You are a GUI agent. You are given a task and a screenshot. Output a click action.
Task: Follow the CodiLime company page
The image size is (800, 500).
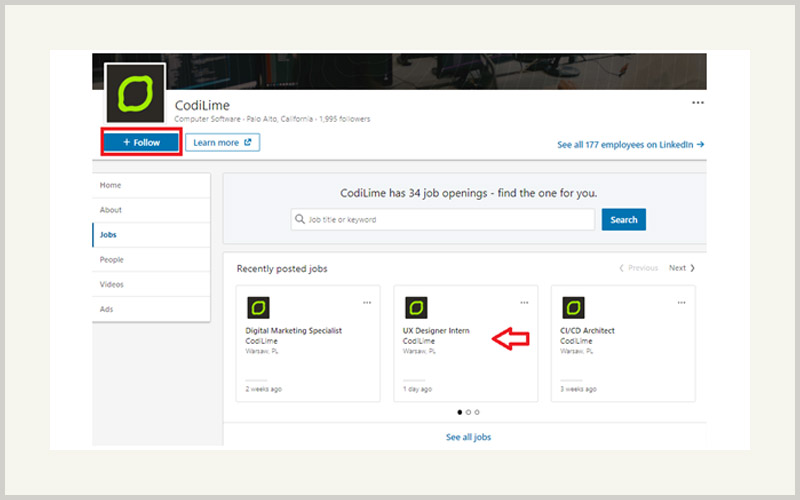[x=141, y=142]
